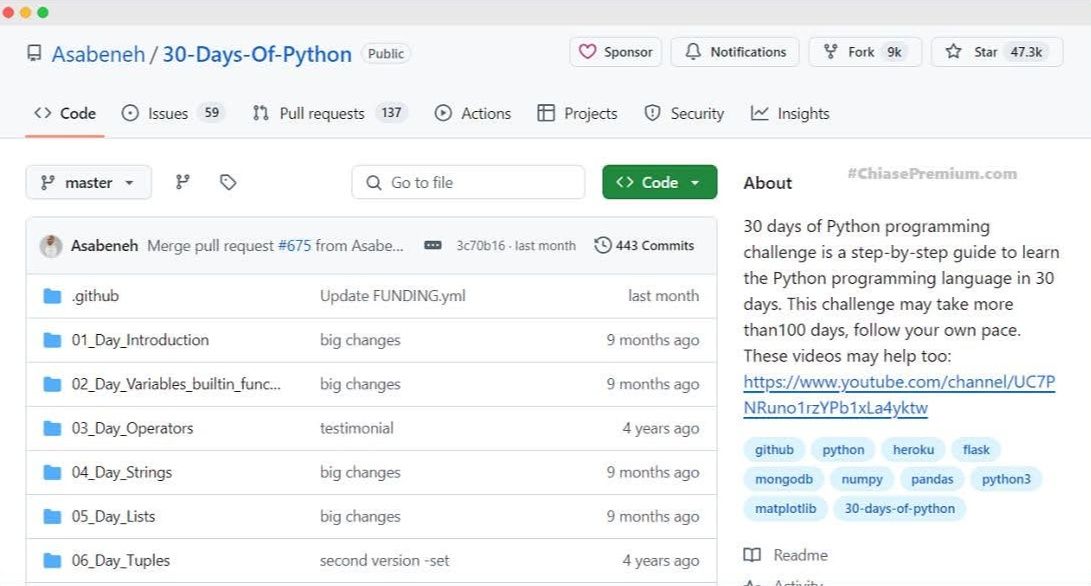Click the folder icon for 02_Day_Variables_builtin_func

pos(52,384)
